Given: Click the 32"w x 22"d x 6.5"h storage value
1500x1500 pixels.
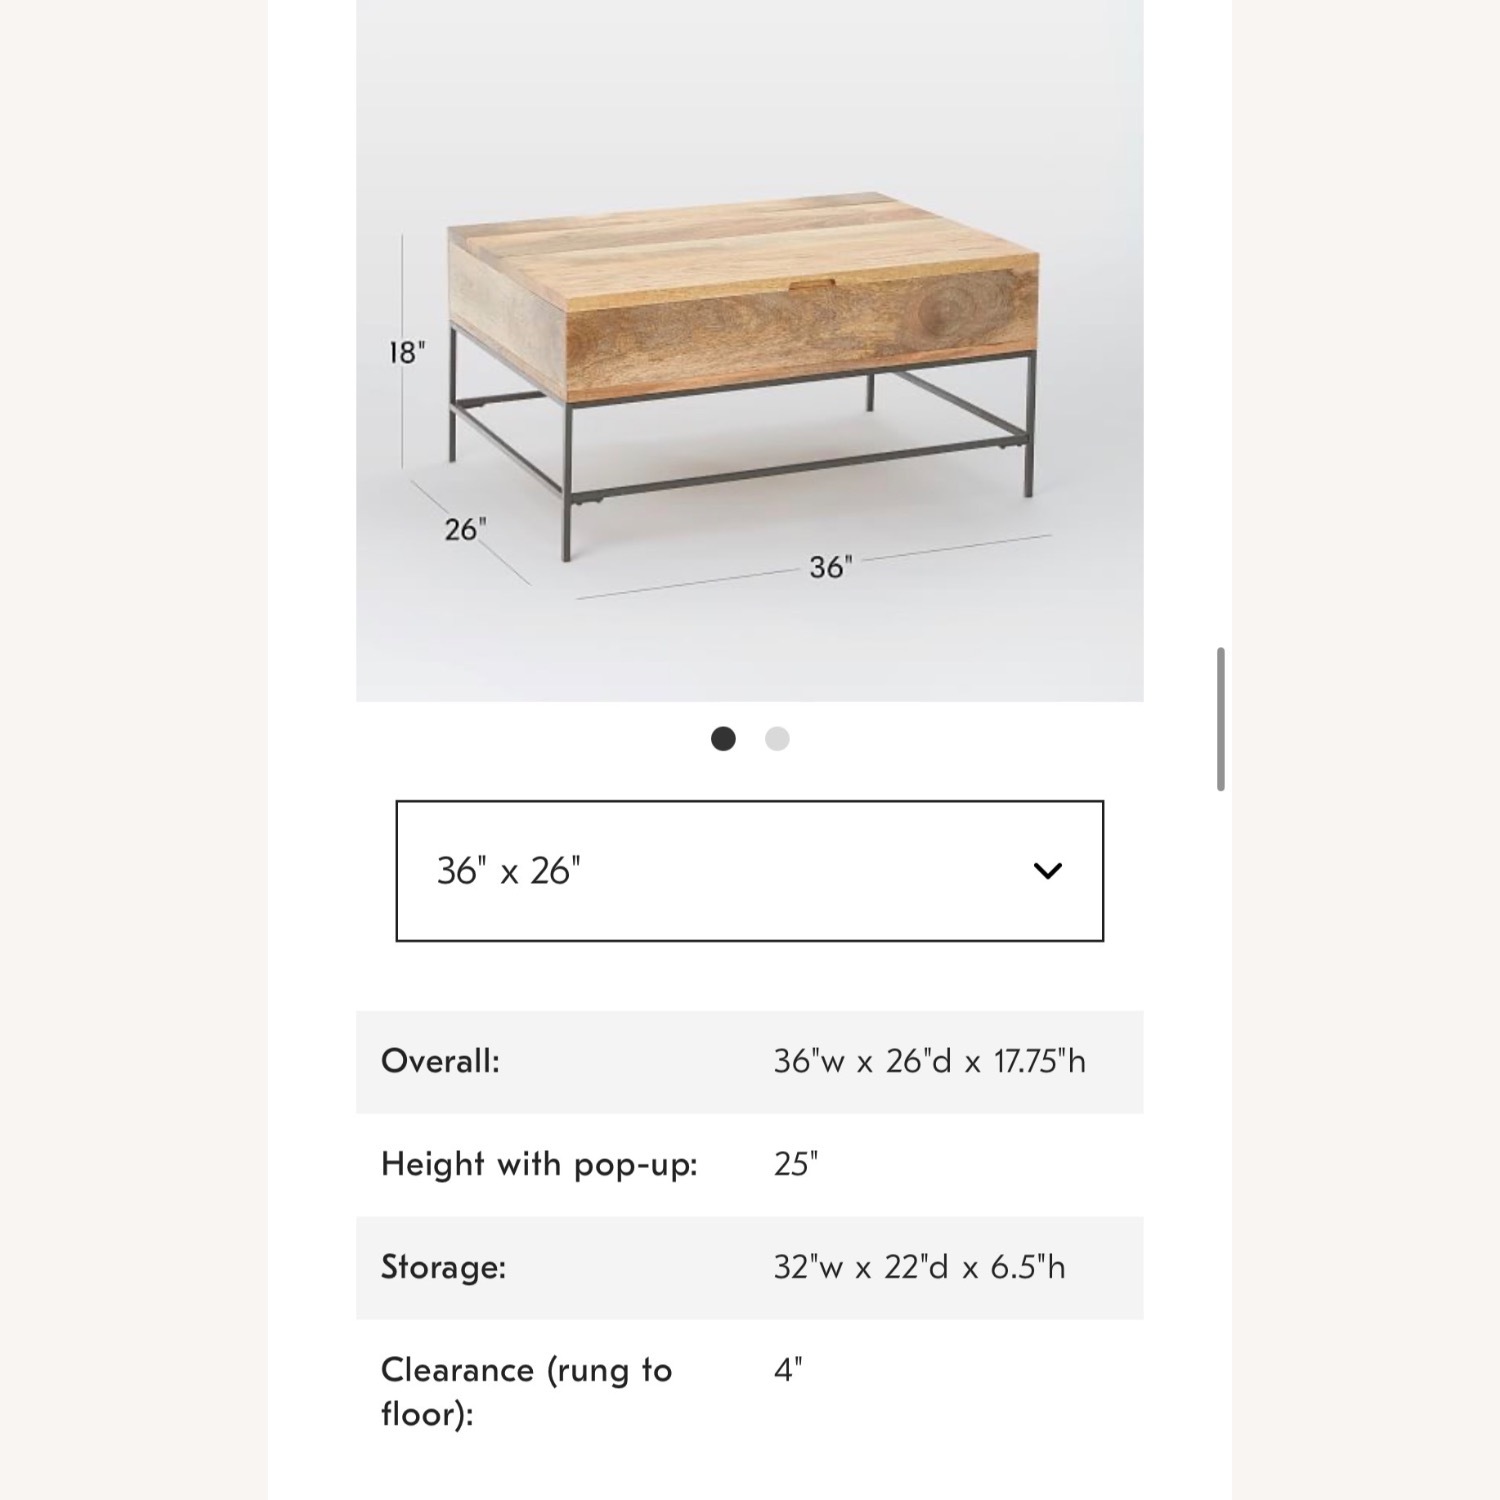Looking at the screenshot, I should pyautogui.click(x=922, y=1267).
